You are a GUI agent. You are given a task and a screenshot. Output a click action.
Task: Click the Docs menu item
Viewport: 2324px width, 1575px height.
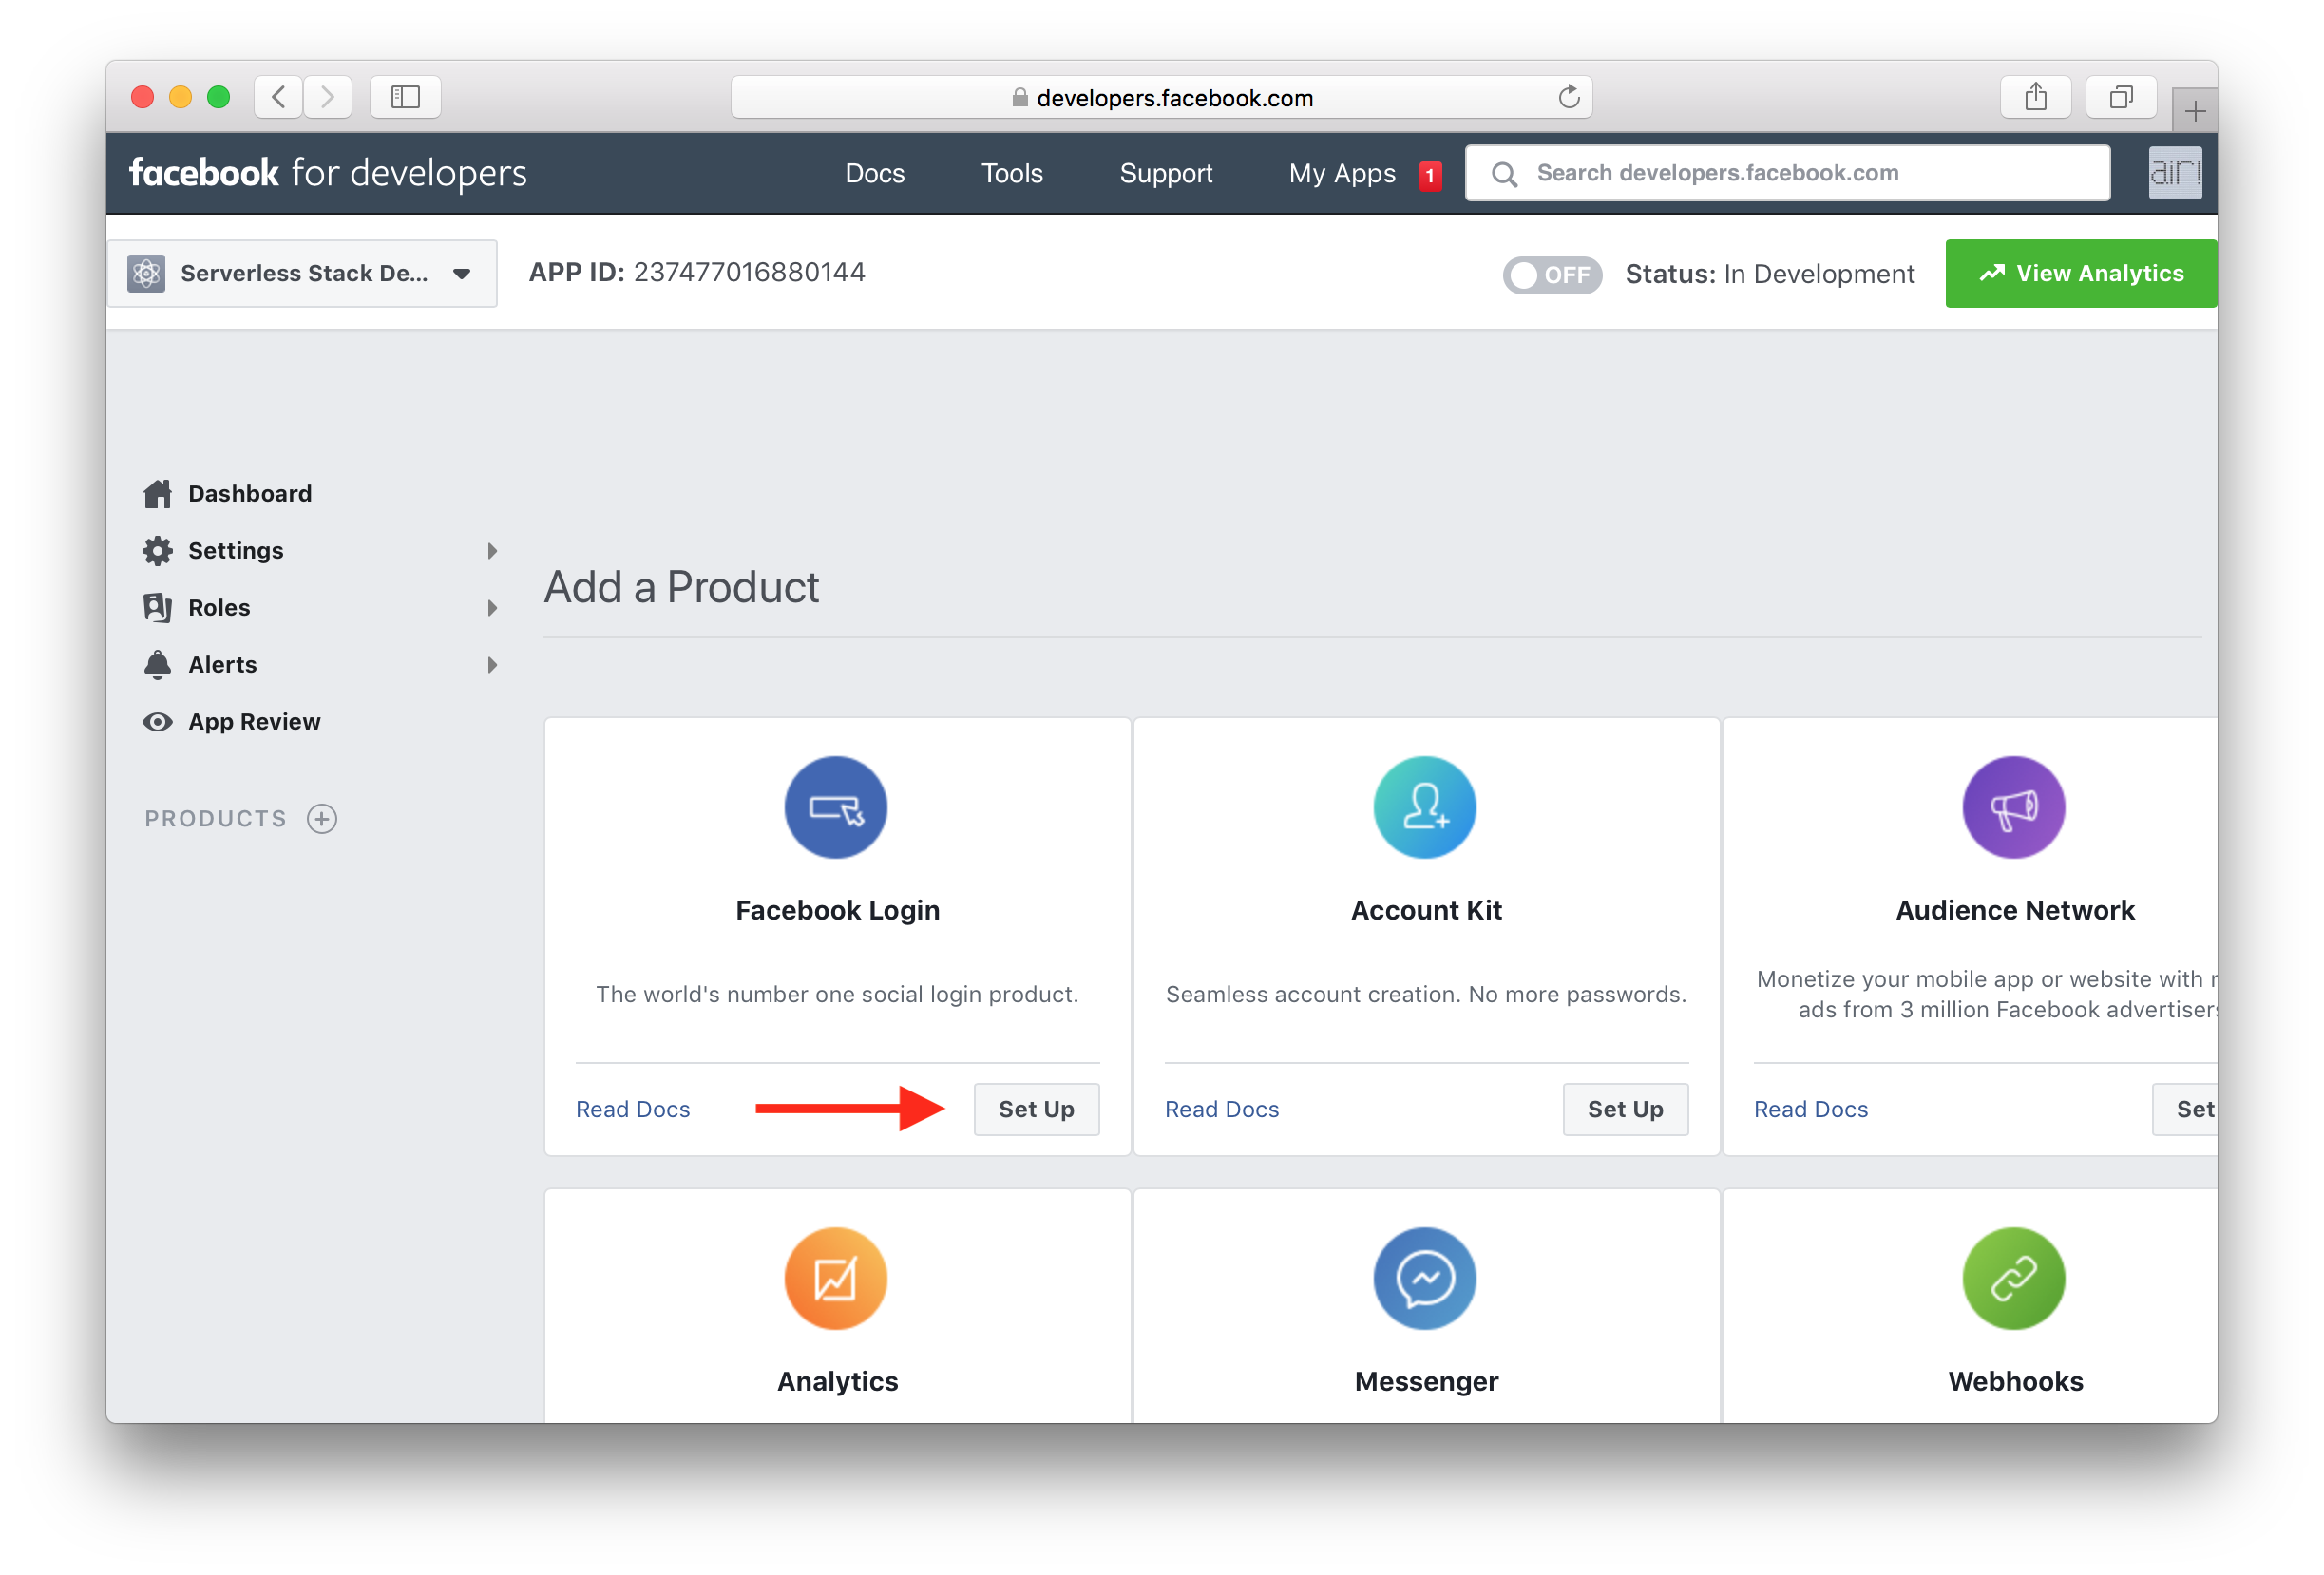point(875,172)
